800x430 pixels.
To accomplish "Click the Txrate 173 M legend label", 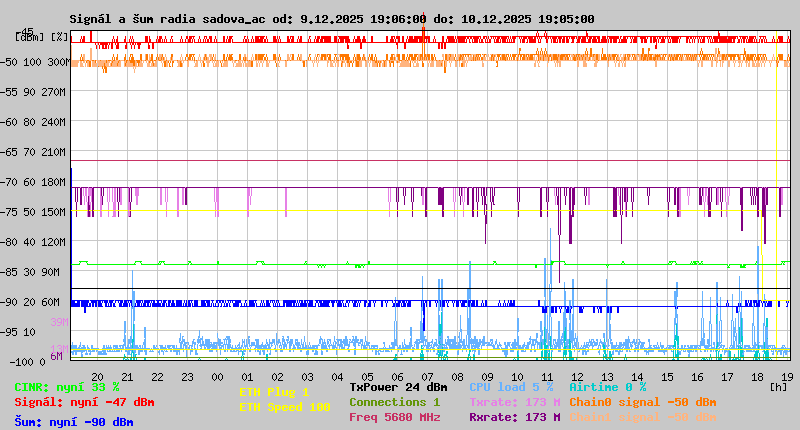I will pos(514,402).
